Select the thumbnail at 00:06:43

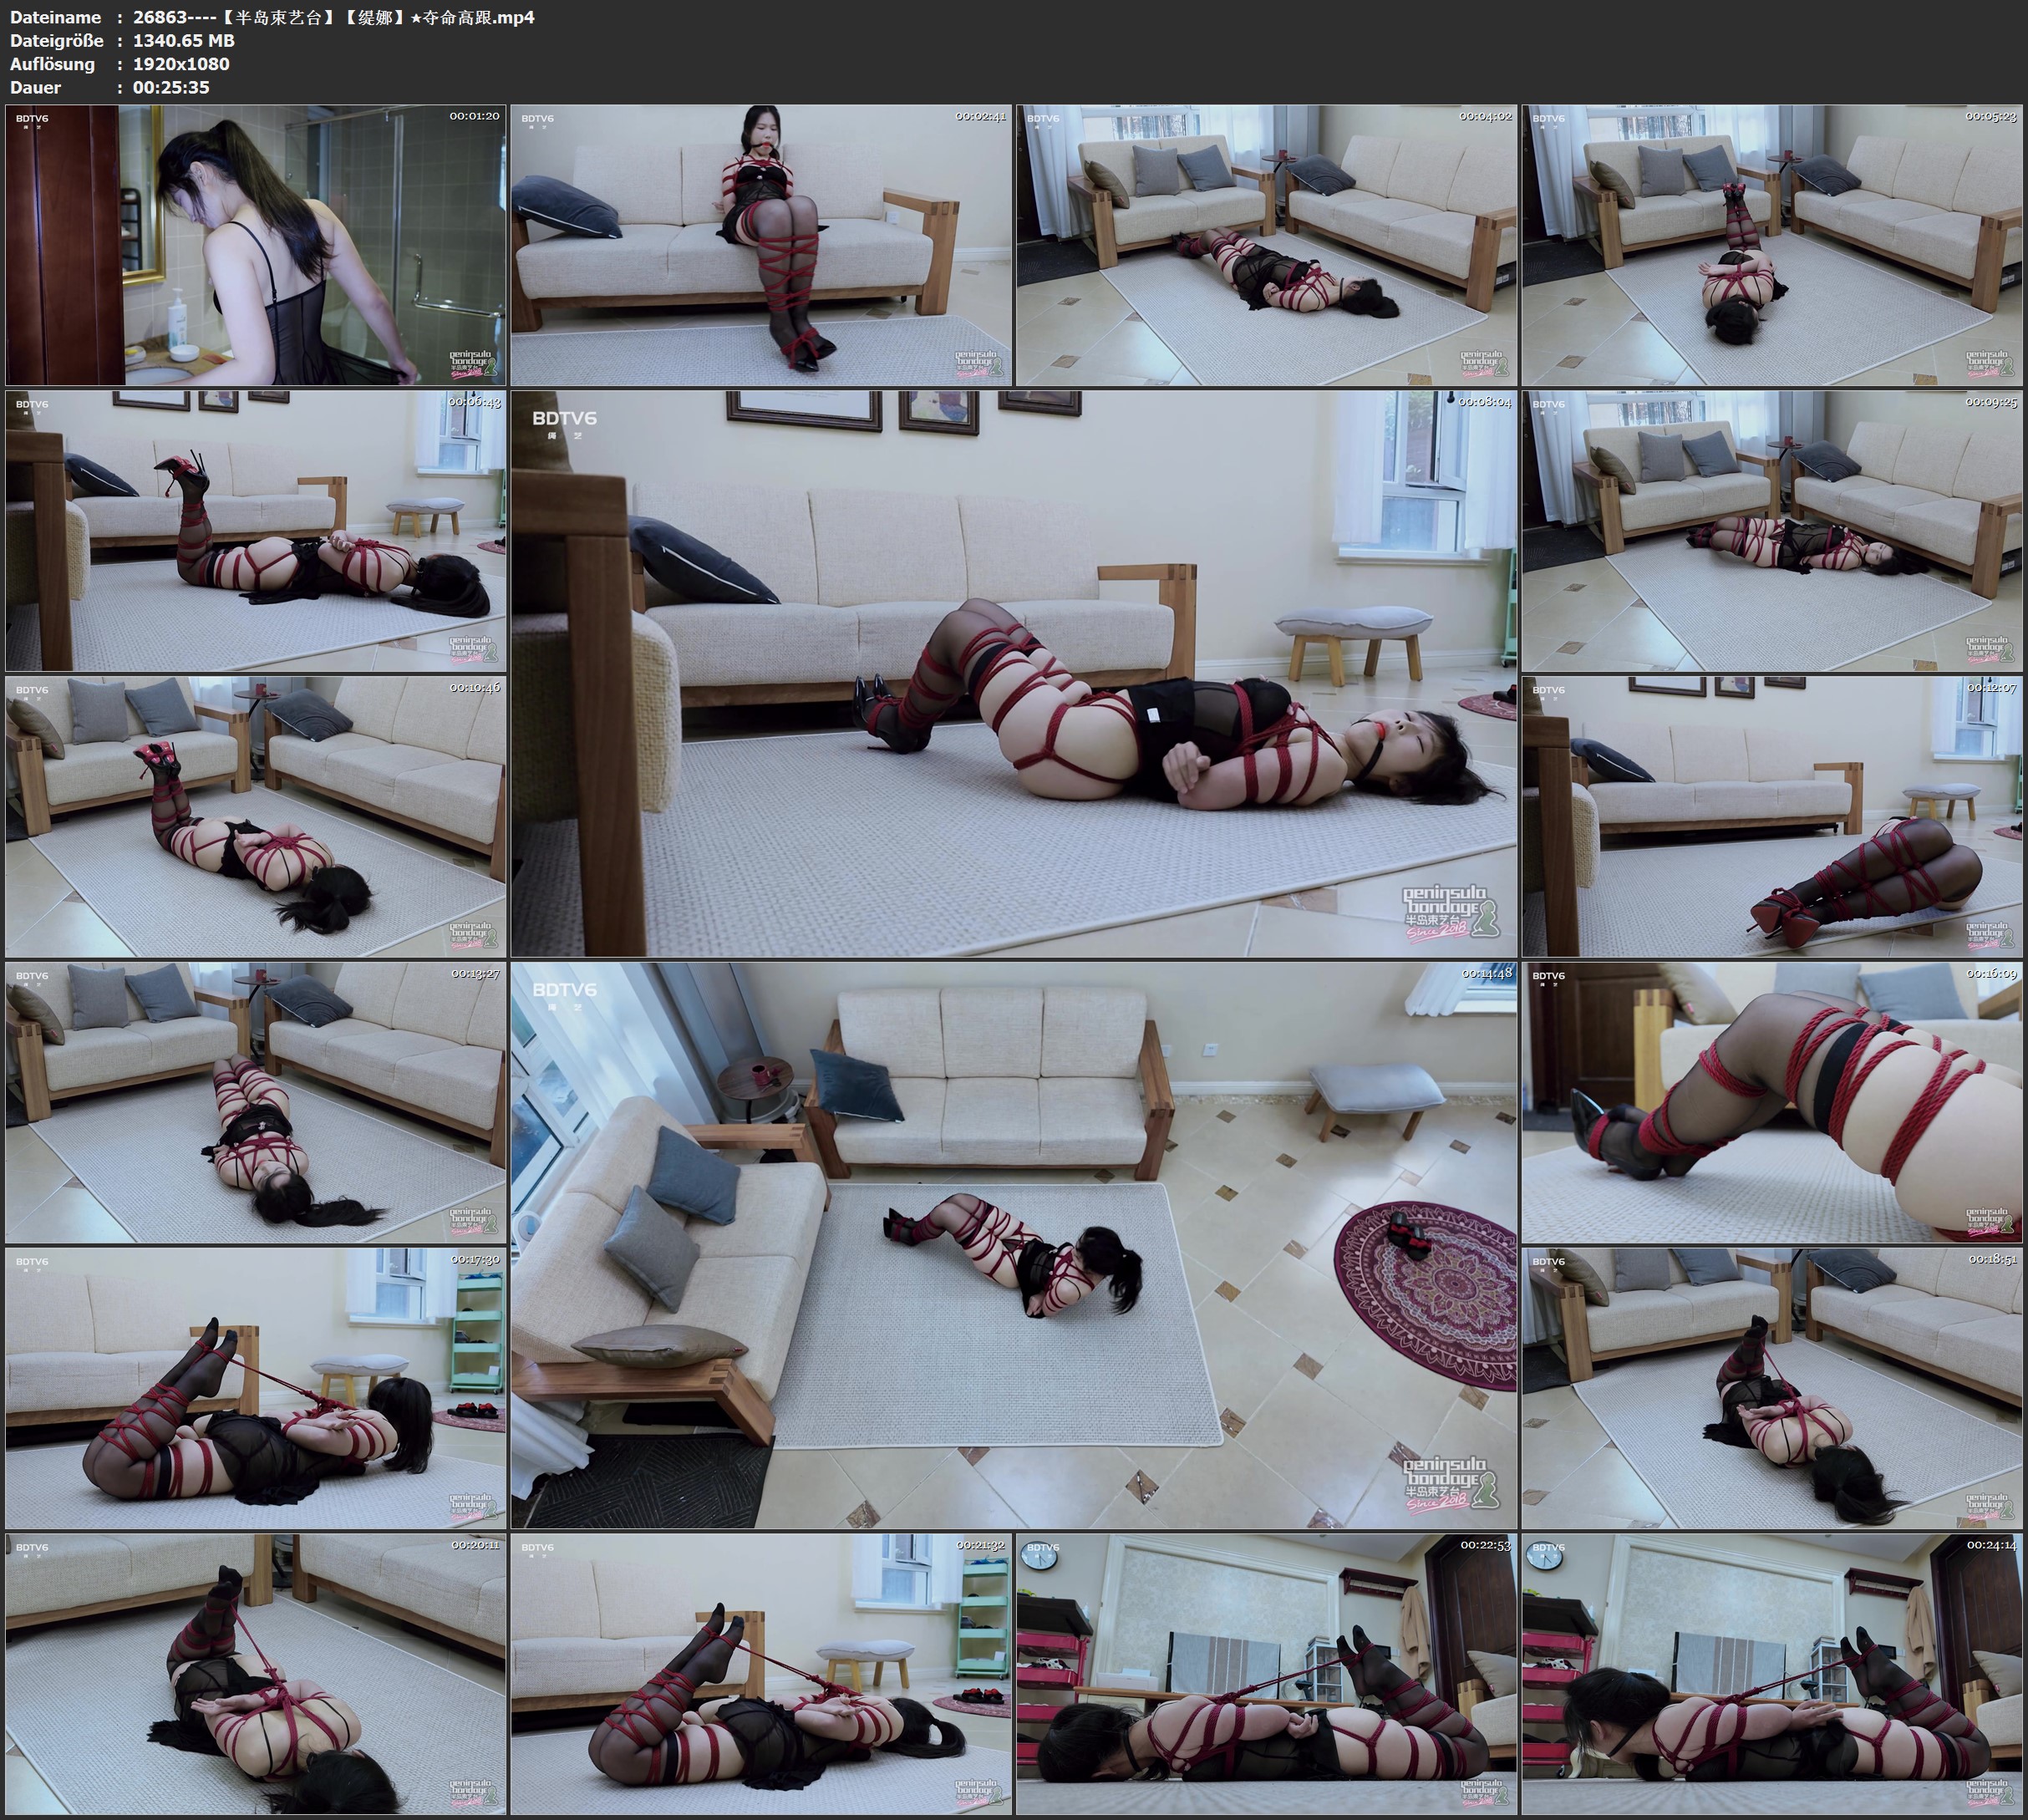(x=255, y=530)
